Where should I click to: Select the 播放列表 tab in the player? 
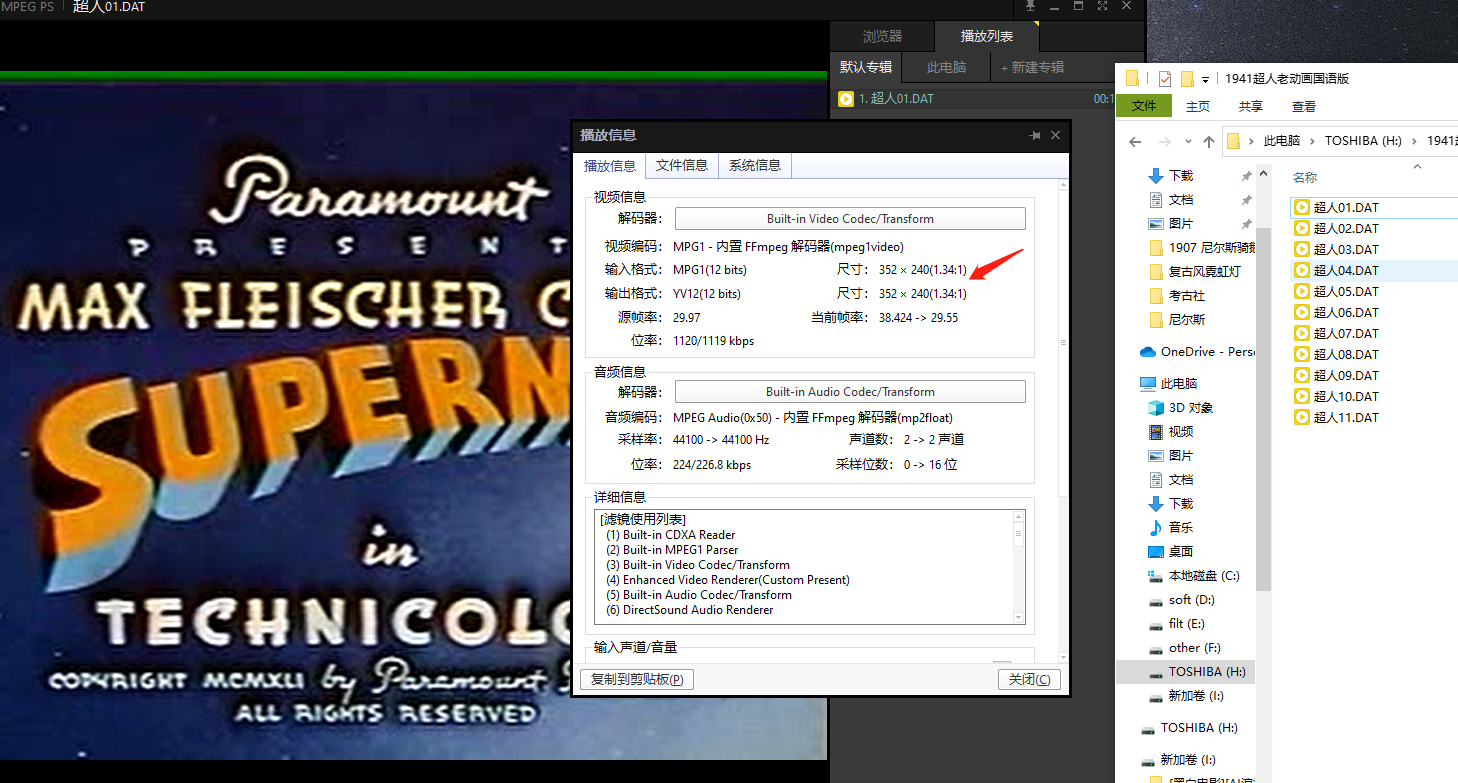pos(987,36)
